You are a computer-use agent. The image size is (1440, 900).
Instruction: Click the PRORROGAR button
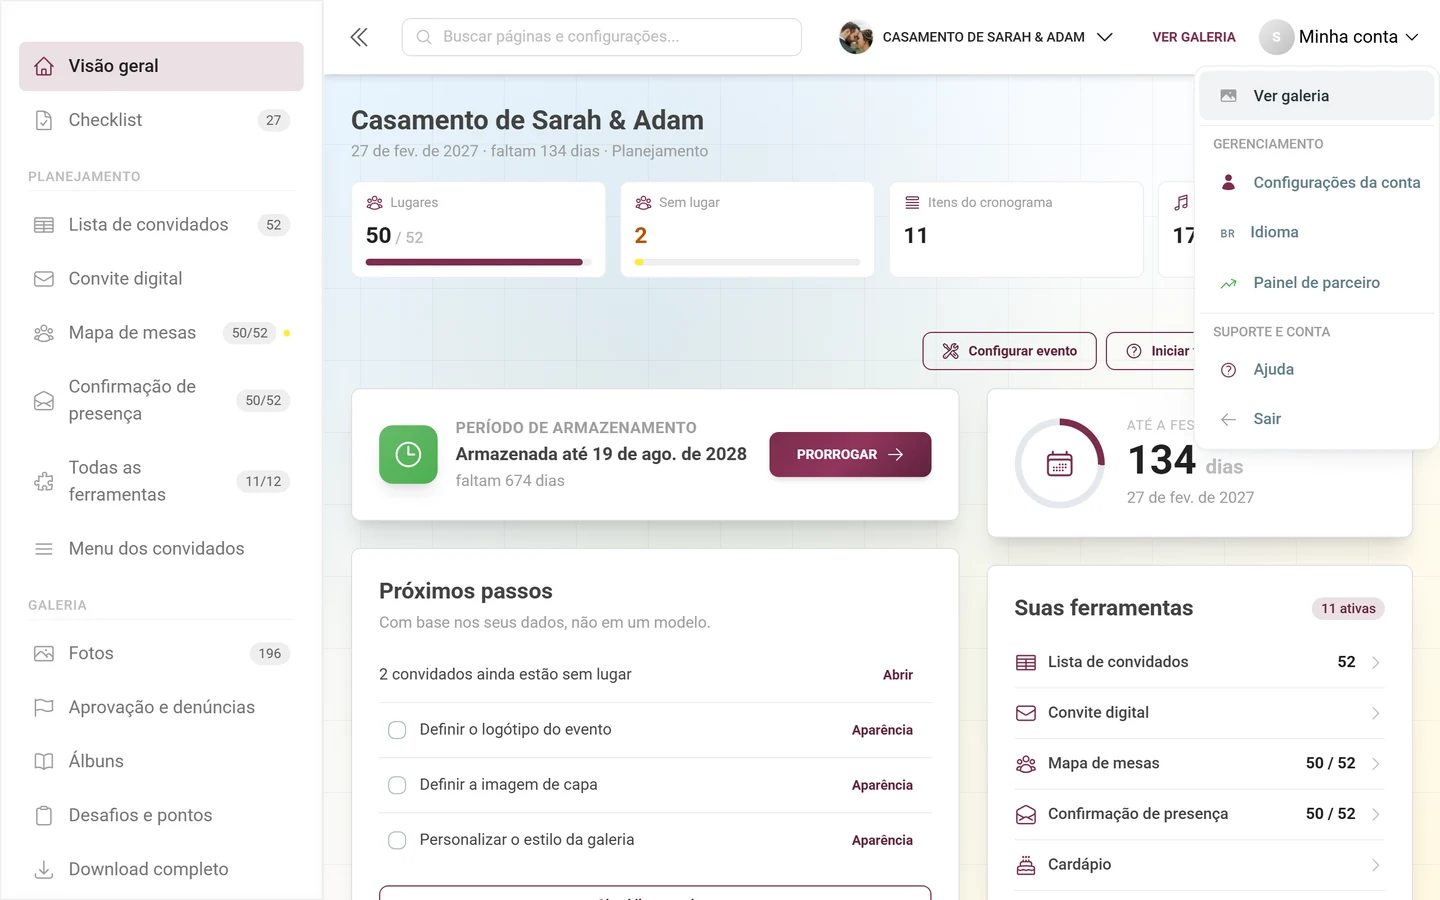850,454
